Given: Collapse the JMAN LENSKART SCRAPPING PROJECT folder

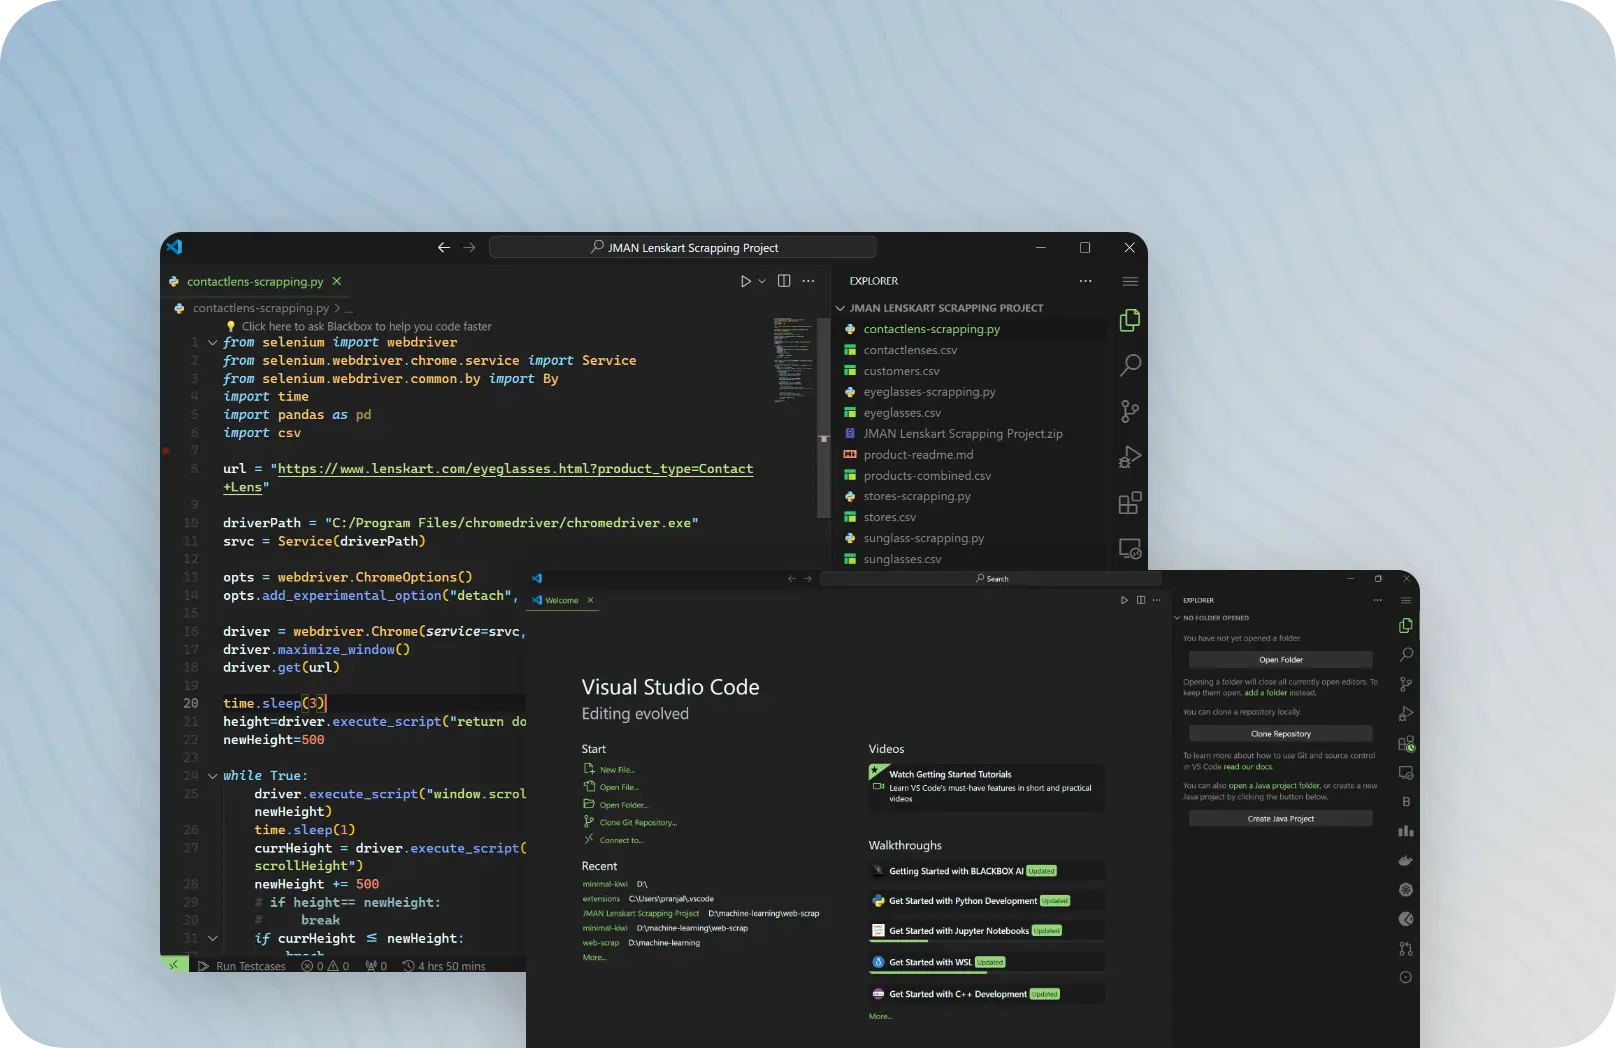Looking at the screenshot, I should [x=840, y=308].
